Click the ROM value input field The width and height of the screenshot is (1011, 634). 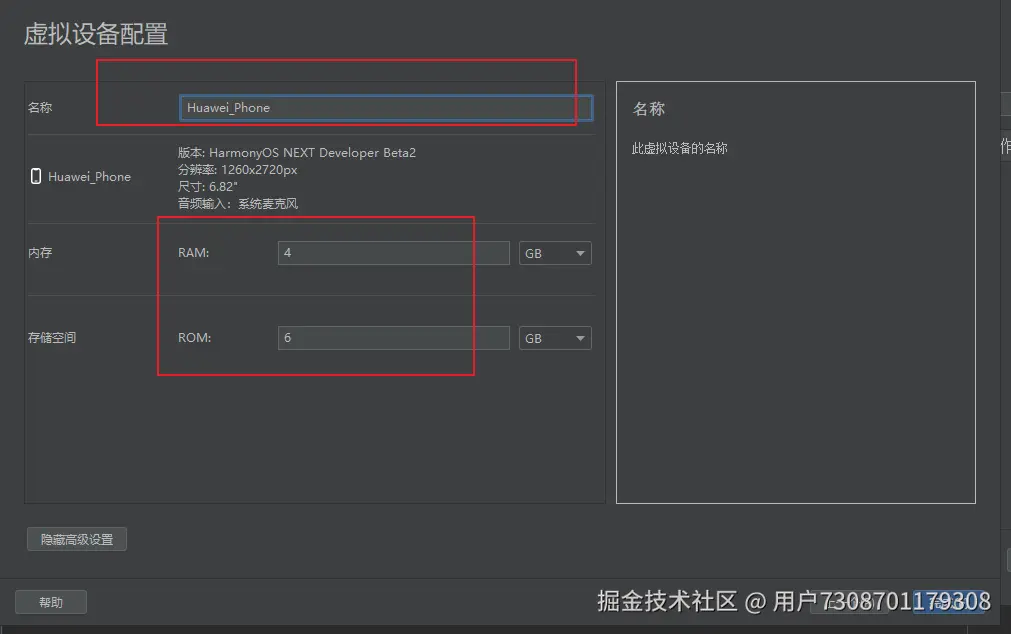pos(393,338)
